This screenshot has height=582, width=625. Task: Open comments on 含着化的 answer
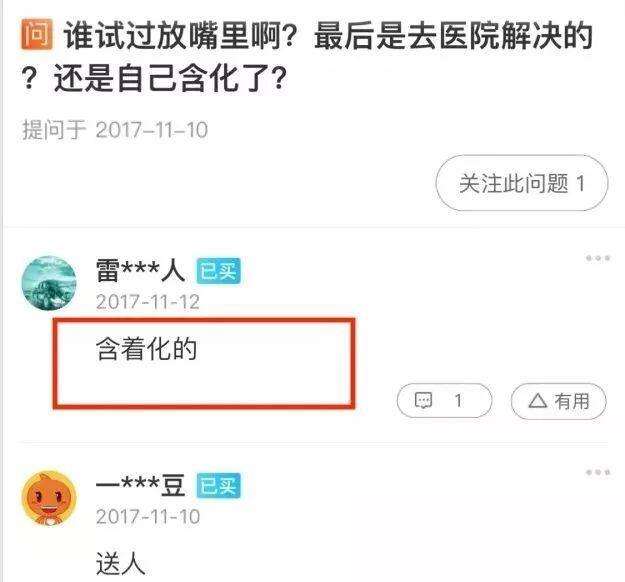[x=444, y=401]
